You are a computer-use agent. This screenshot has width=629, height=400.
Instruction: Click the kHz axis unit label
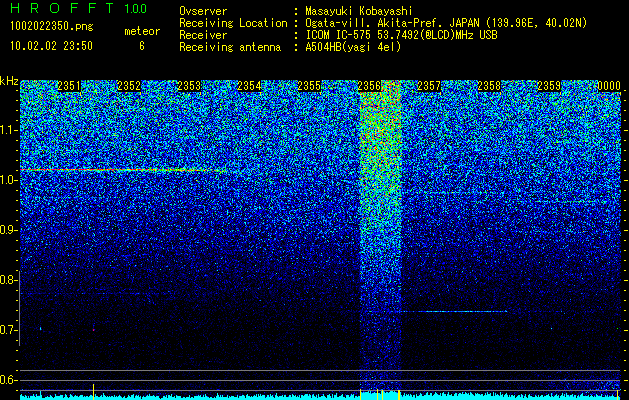click(x=9, y=81)
